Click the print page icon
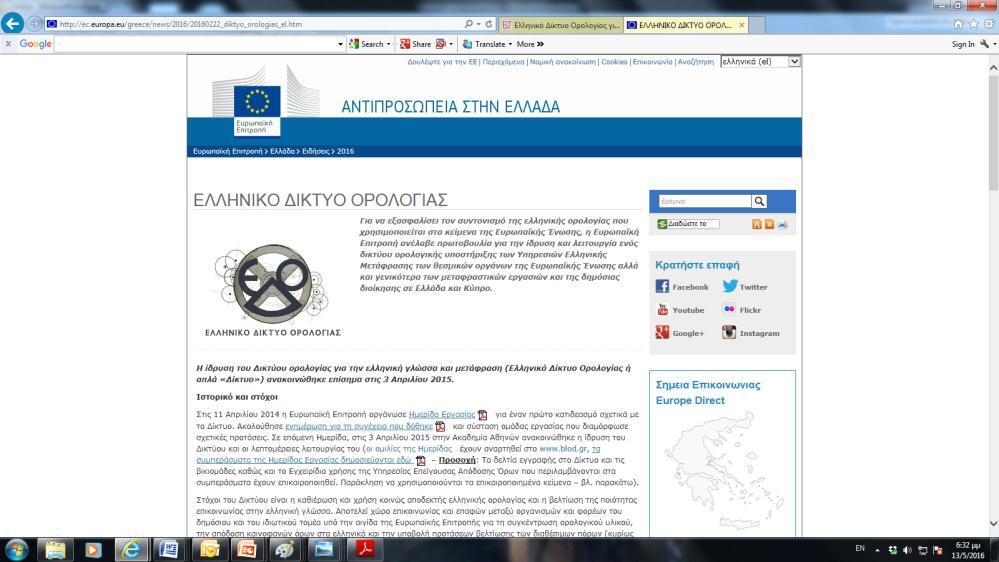This screenshot has width=999, height=562. pos(782,224)
